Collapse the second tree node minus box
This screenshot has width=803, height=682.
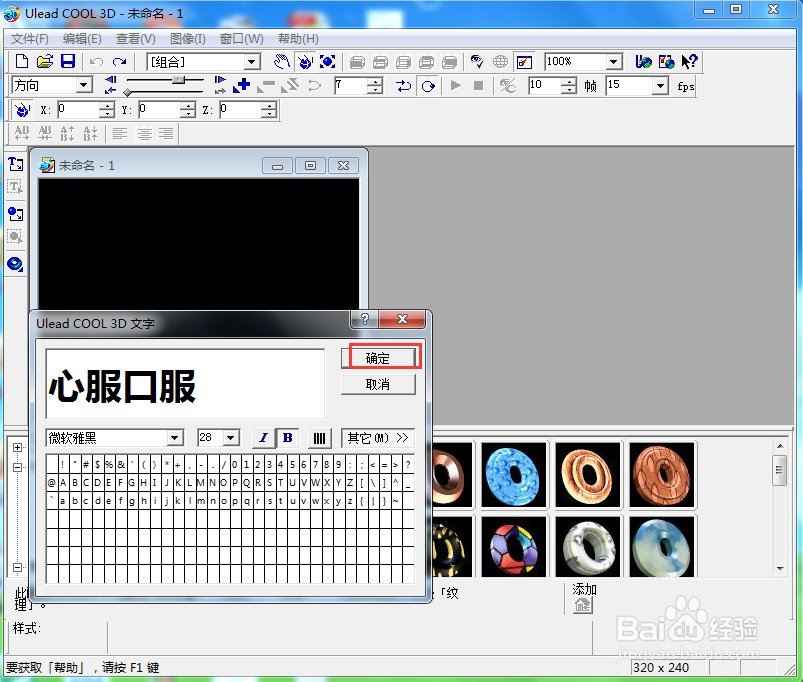(17, 467)
